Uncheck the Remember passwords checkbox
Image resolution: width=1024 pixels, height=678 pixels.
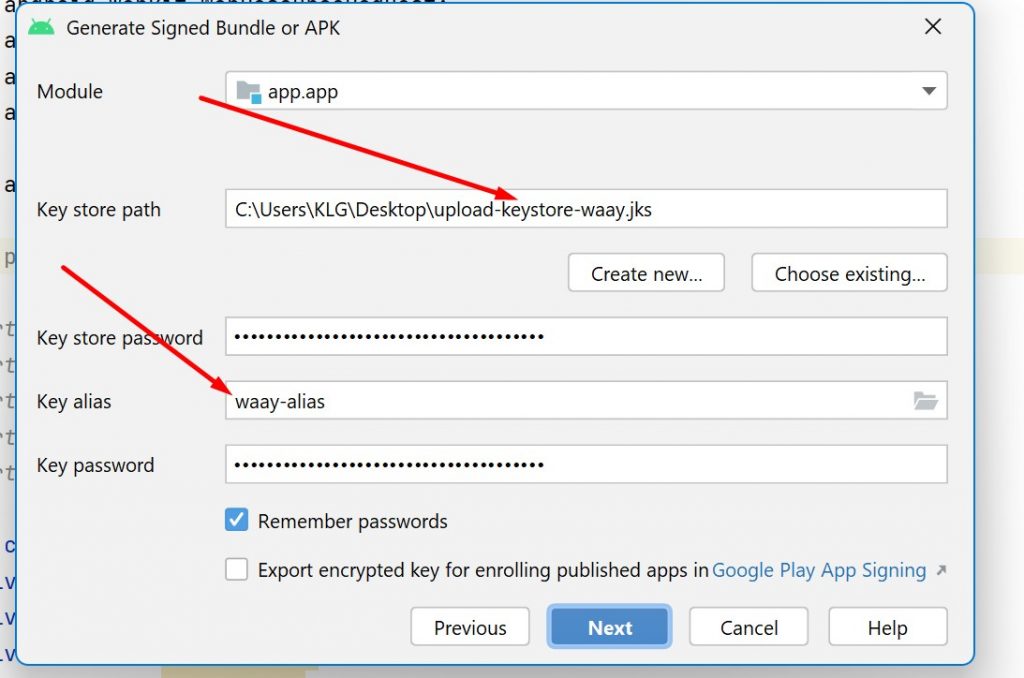click(237, 521)
